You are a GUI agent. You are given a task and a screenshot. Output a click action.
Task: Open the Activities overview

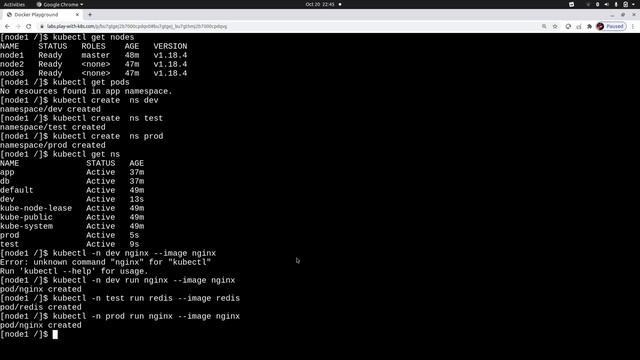pyautogui.click(x=14, y=4)
